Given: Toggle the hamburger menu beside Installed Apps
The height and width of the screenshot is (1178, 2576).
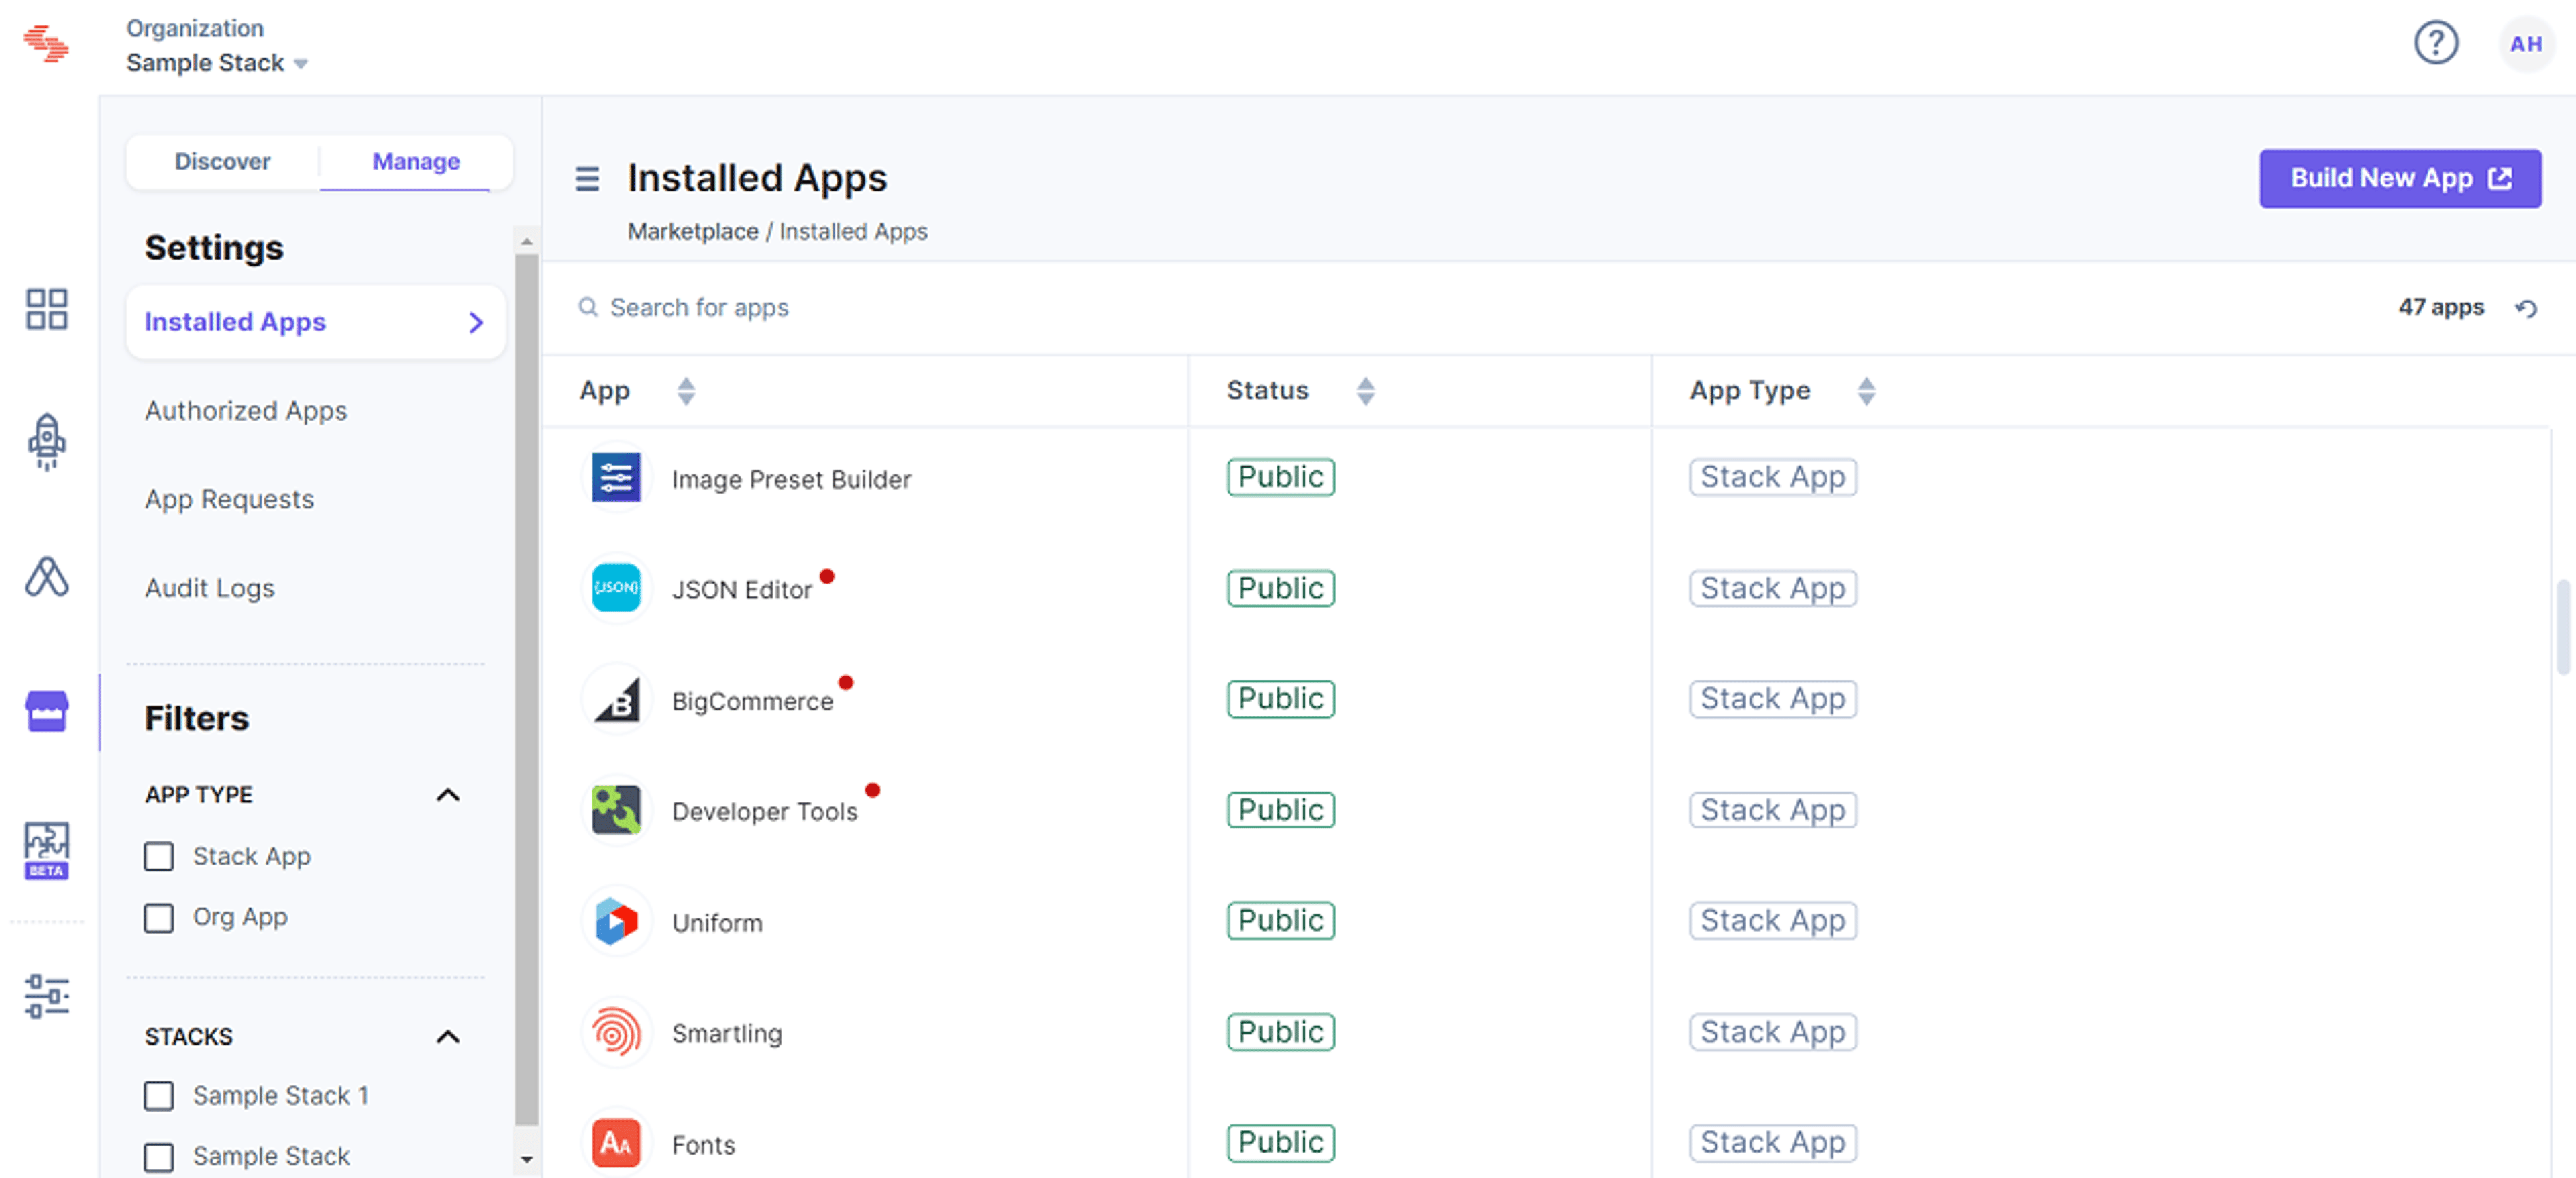Looking at the screenshot, I should [587, 179].
